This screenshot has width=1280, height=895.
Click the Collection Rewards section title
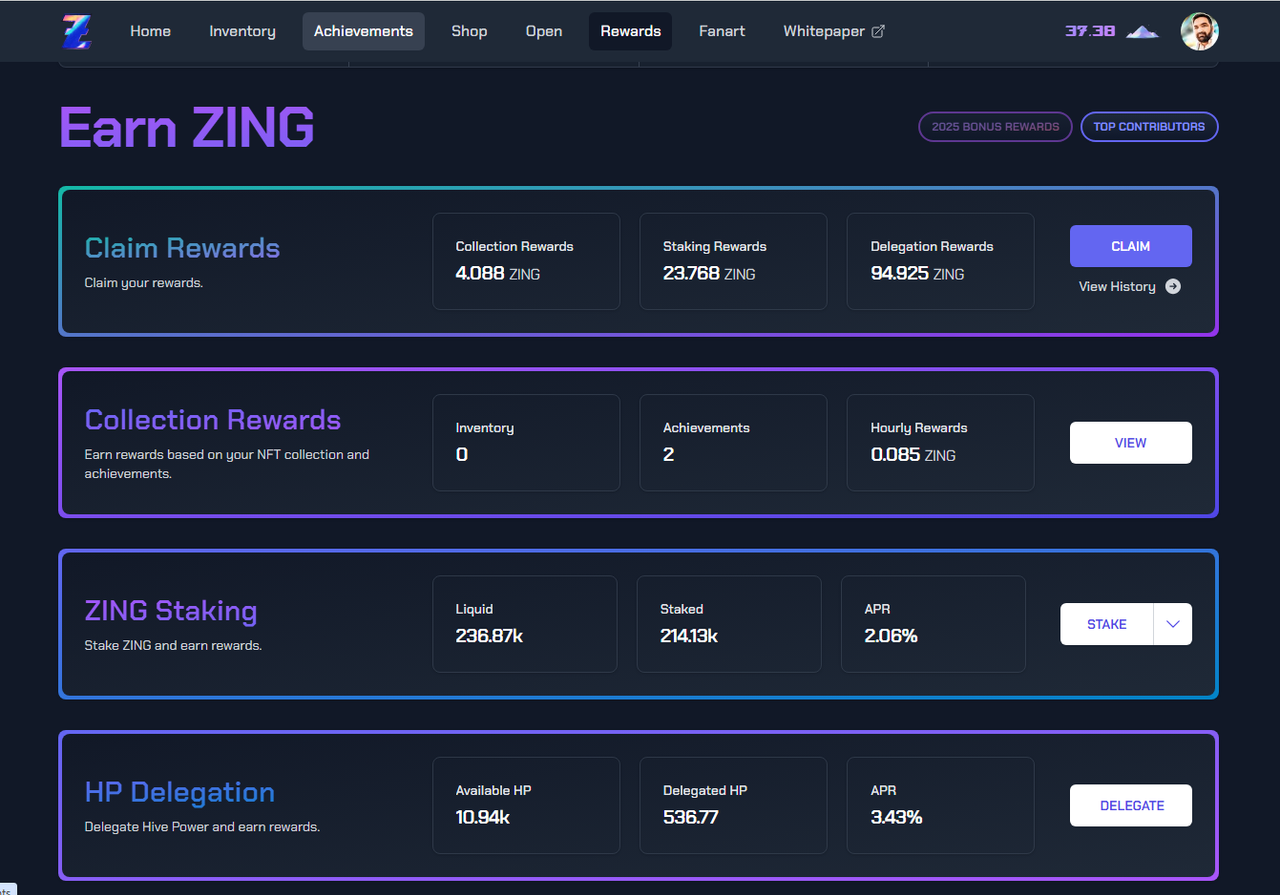[x=213, y=420]
